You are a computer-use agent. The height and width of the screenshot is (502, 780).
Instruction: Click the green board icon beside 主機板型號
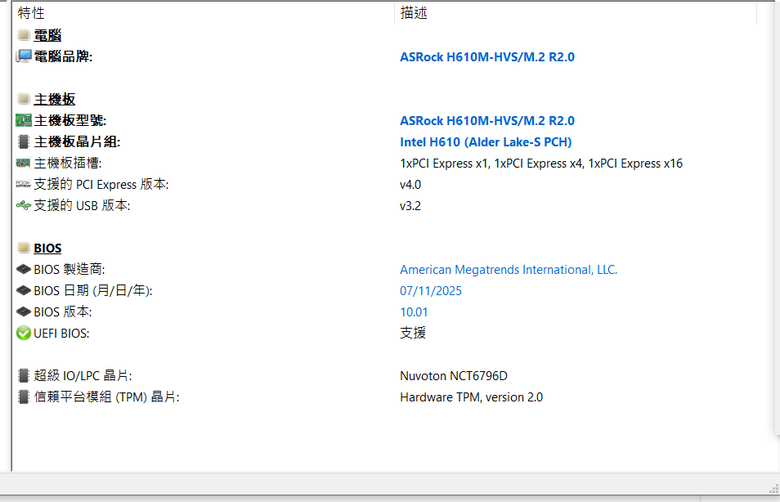23,120
